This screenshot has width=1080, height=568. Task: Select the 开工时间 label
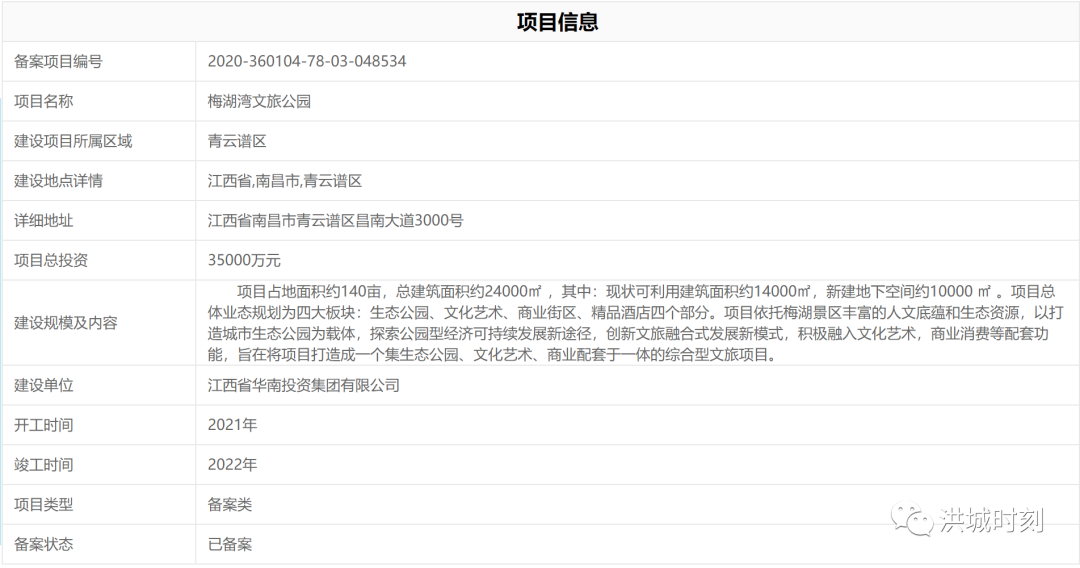(43, 425)
